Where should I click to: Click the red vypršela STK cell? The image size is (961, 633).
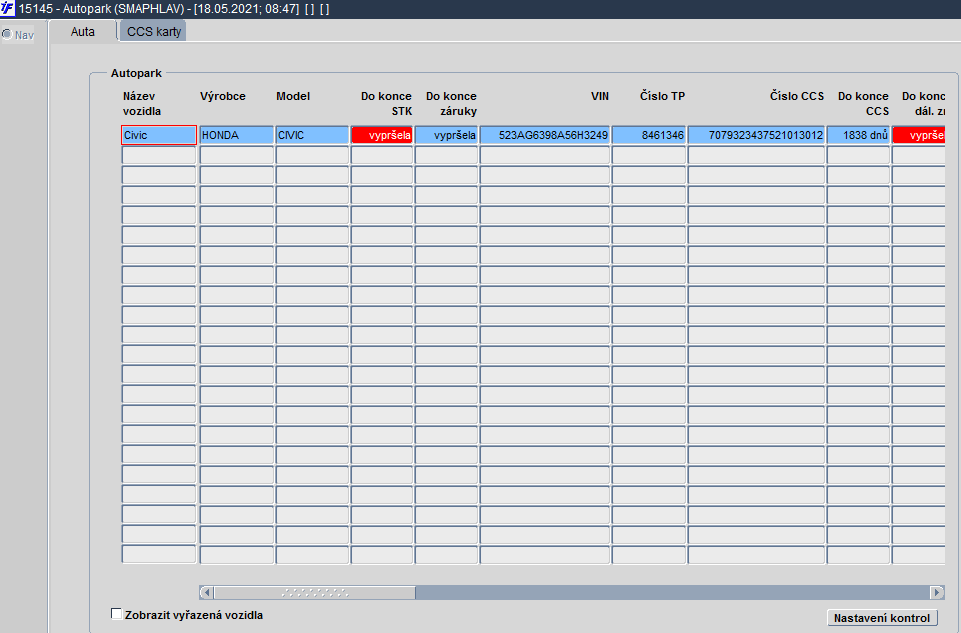pyautogui.click(x=382, y=135)
